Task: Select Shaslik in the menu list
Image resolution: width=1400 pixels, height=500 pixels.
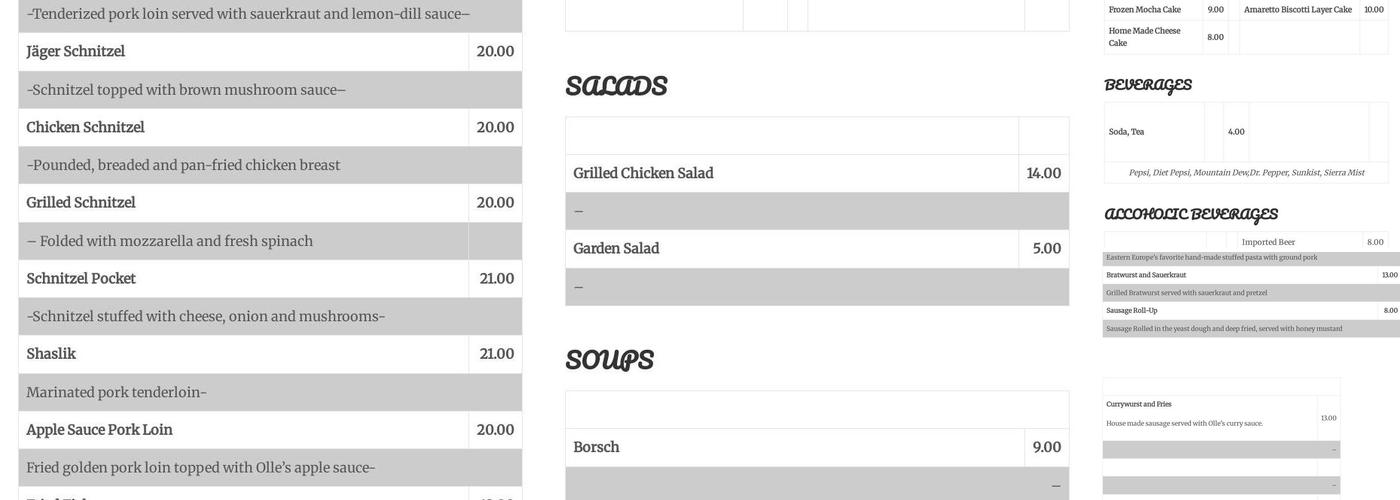Action: click(51, 354)
